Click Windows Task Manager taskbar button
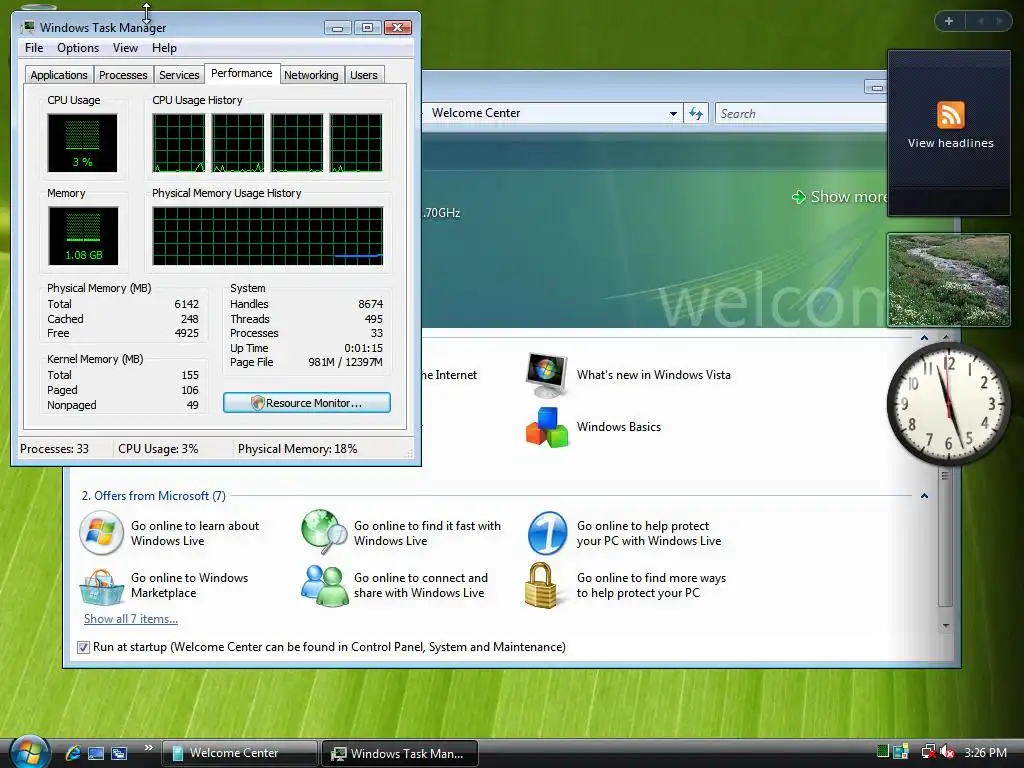The height and width of the screenshot is (768, 1024). [x=400, y=753]
